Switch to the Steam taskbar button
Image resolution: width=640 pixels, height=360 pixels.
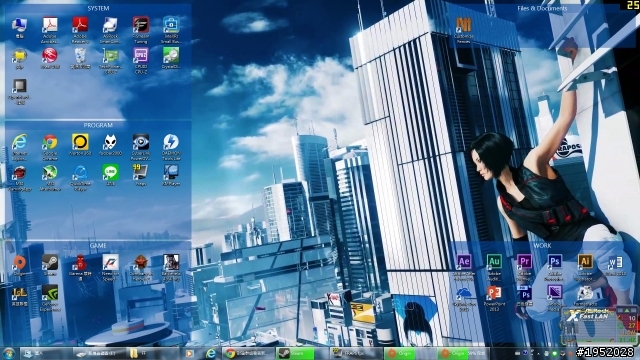tap(301, 353)
